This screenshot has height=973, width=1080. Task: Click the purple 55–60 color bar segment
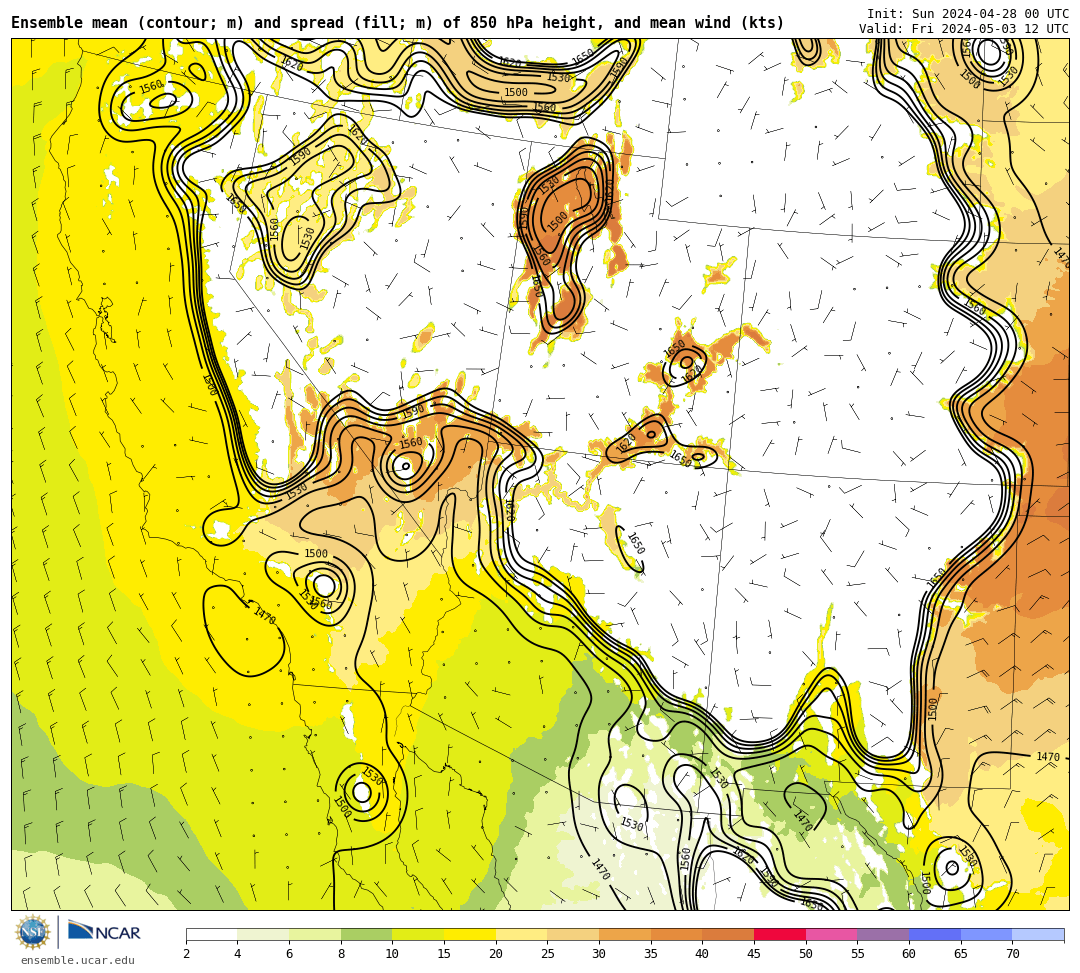[x=883, y=934]
